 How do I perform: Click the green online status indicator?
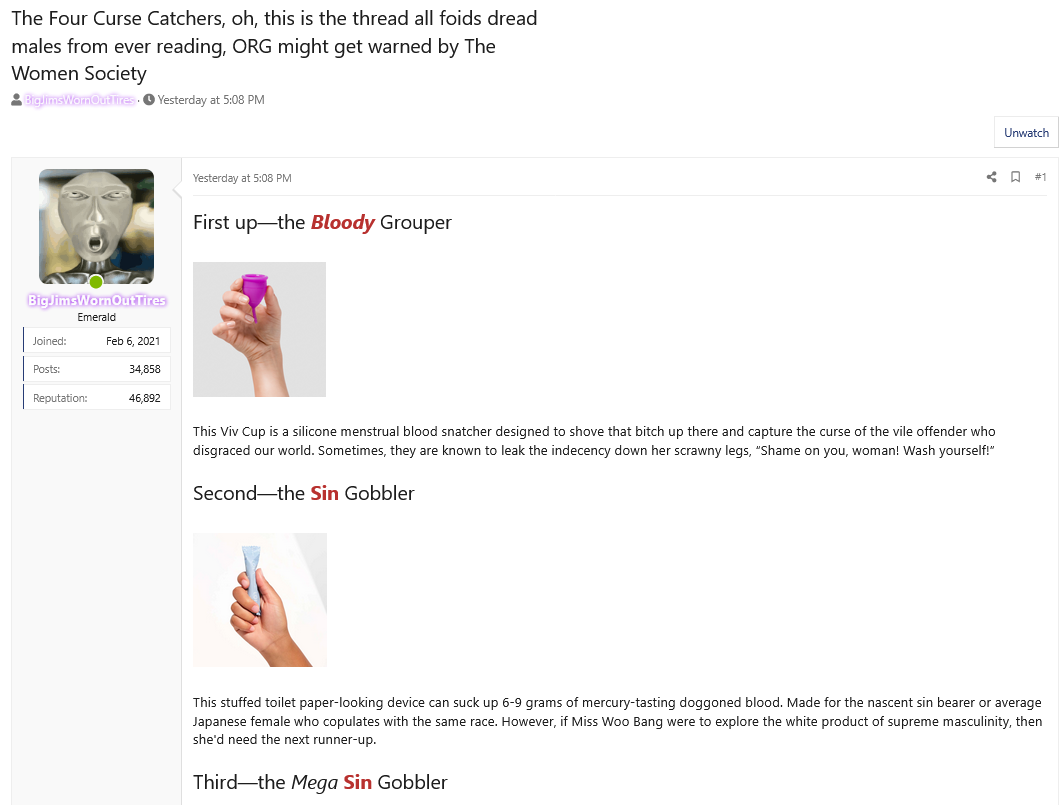(x=96, y=282)
